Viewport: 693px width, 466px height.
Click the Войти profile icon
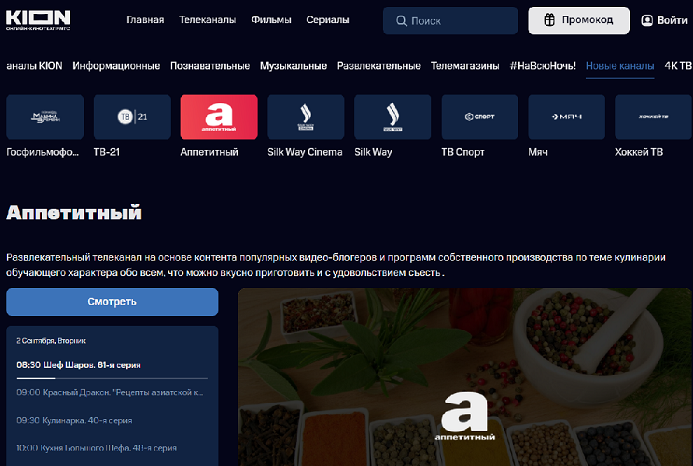pos(647,20)
